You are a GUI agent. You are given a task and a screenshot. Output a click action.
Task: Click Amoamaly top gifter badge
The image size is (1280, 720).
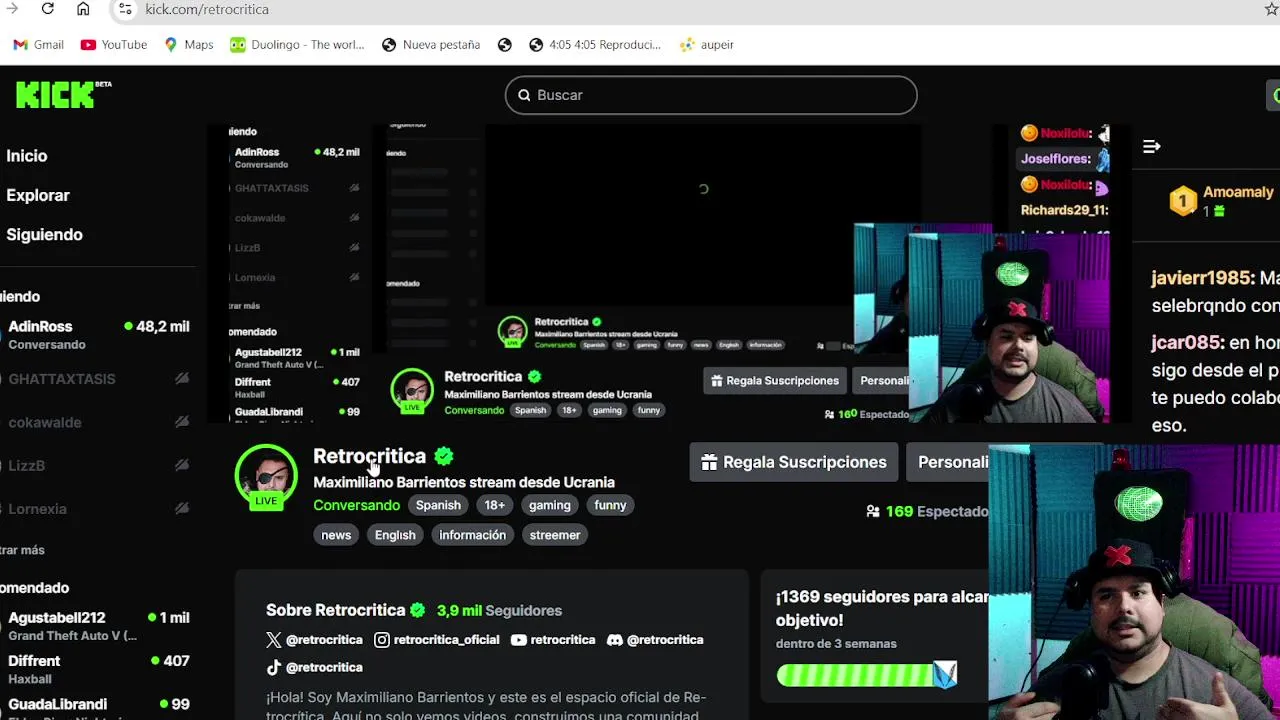[x=1183, y=201]
